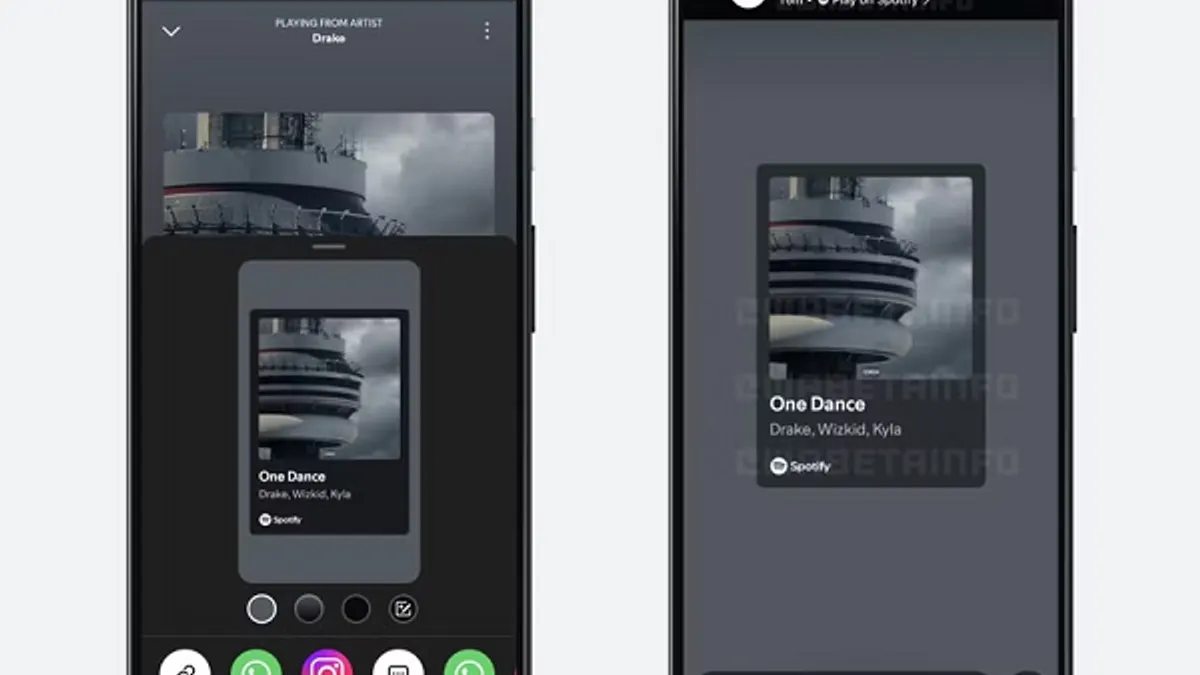The width and height of the screenshot is (1200, 675).
Task: Tap the Spotify logo on the right phone's status card
Action: click(x=800, y=466)
